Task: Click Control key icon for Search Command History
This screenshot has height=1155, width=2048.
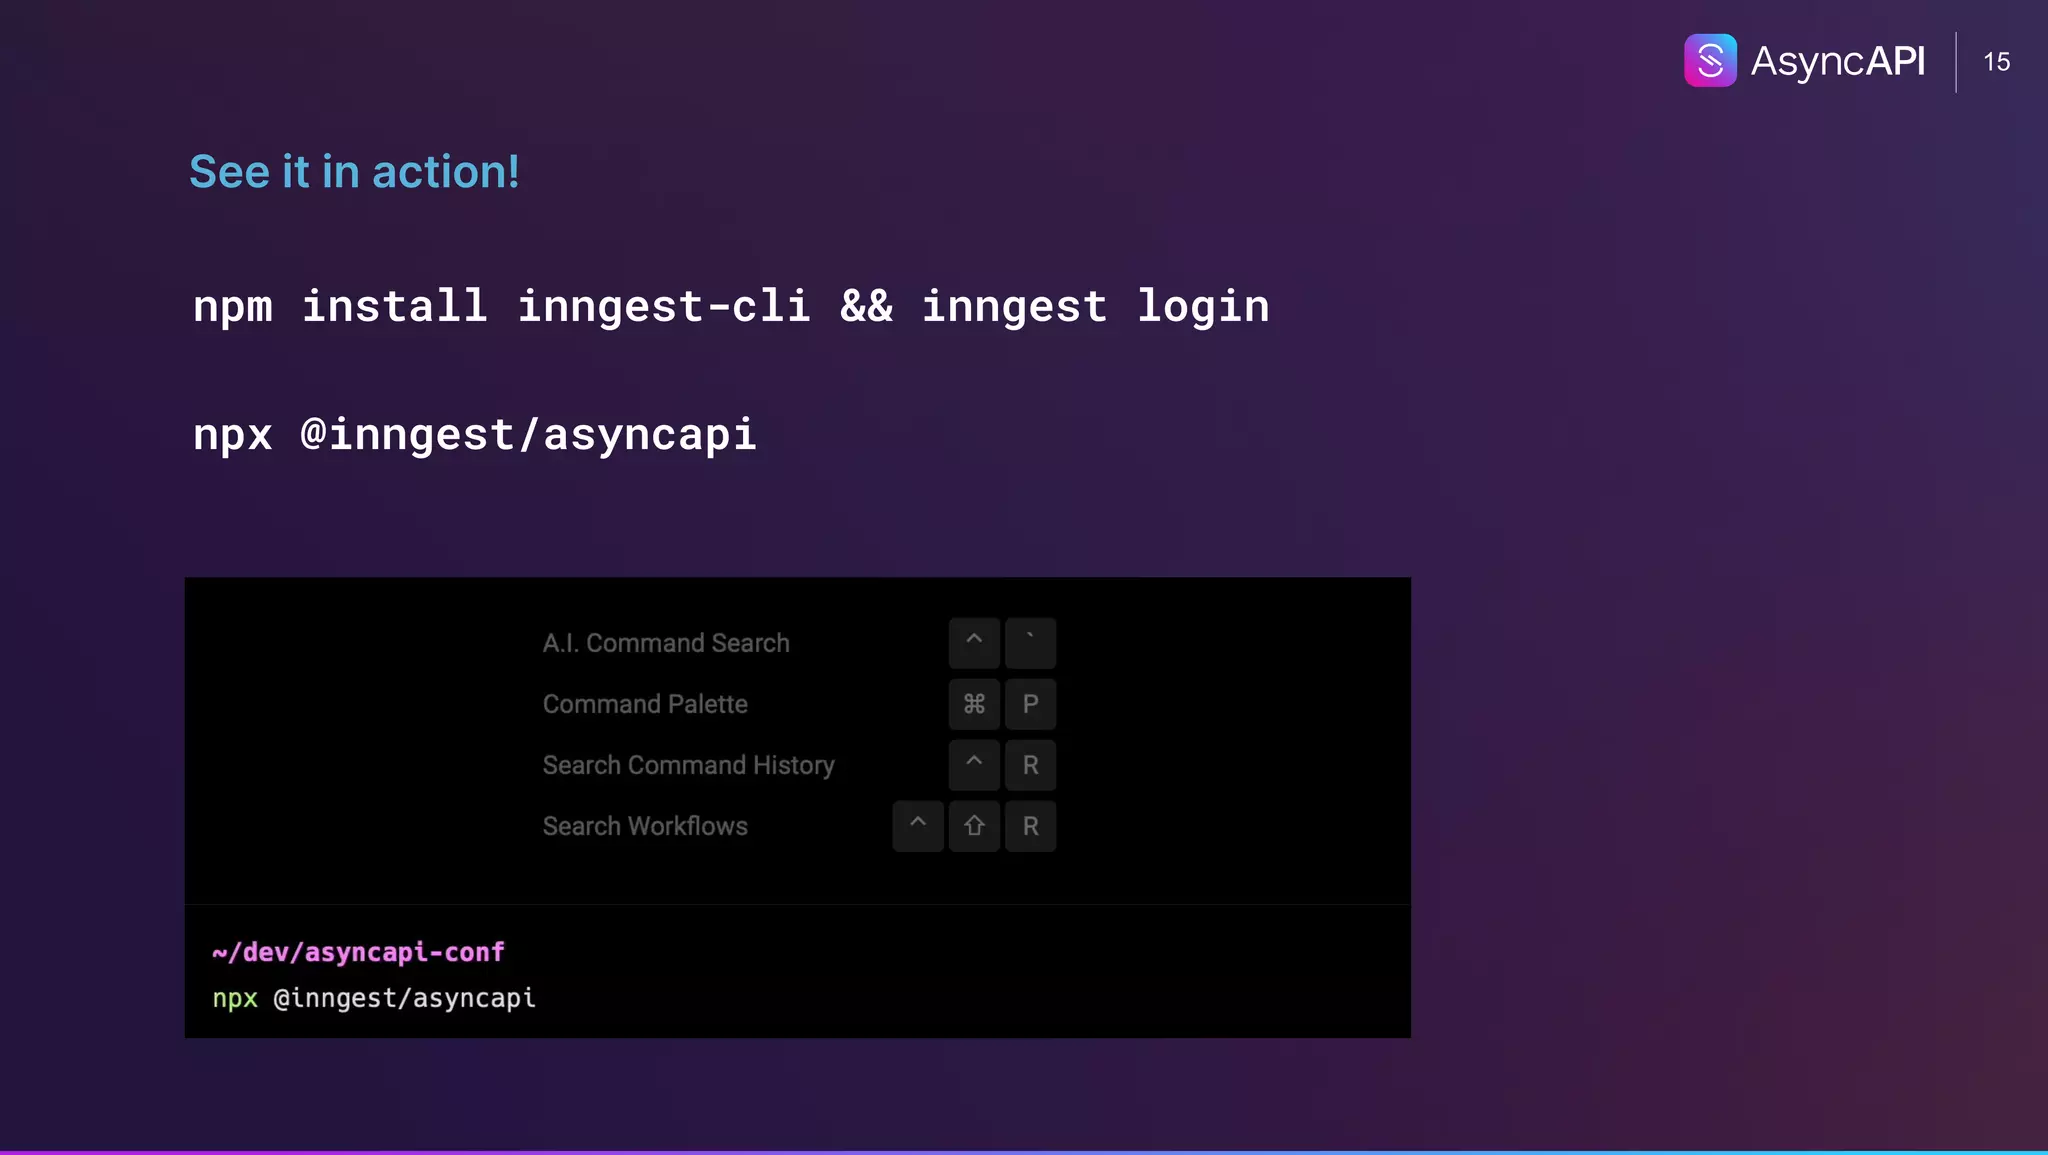Action: 974,765
